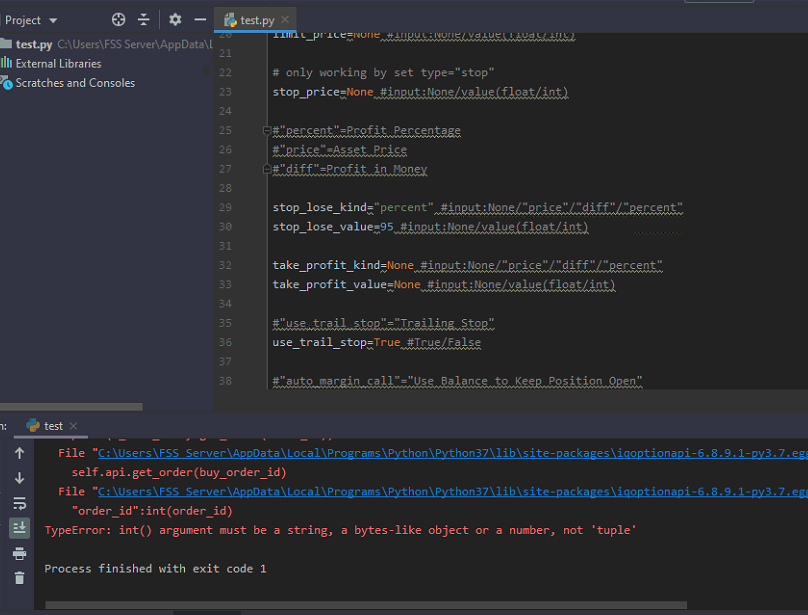Click the Python logo on the test.py tab
This screenshot has width=808, height=615.
coord(228,18)
